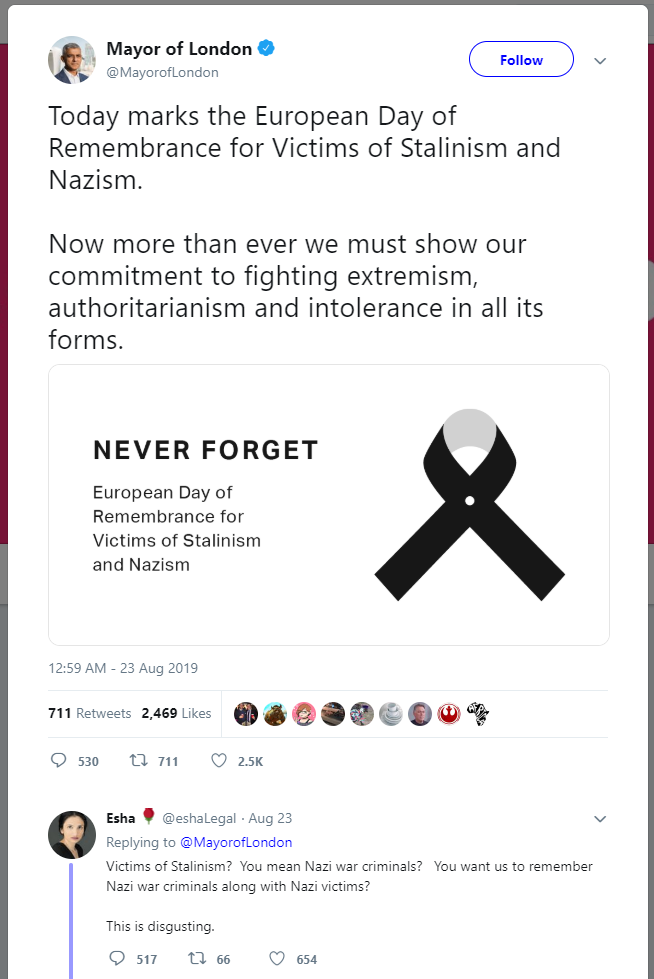View the 711 Retweets list
654x979 pixels.
point(89,713)
